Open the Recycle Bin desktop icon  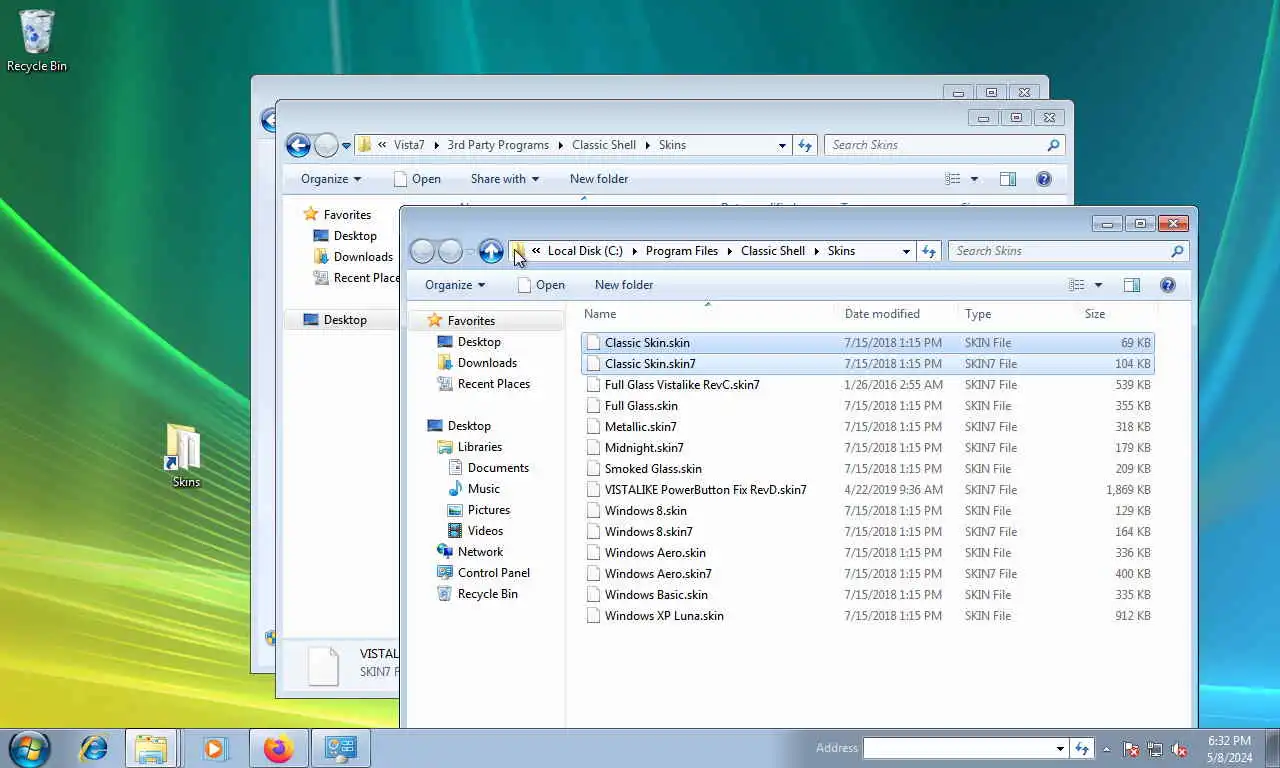pos(37,41)
